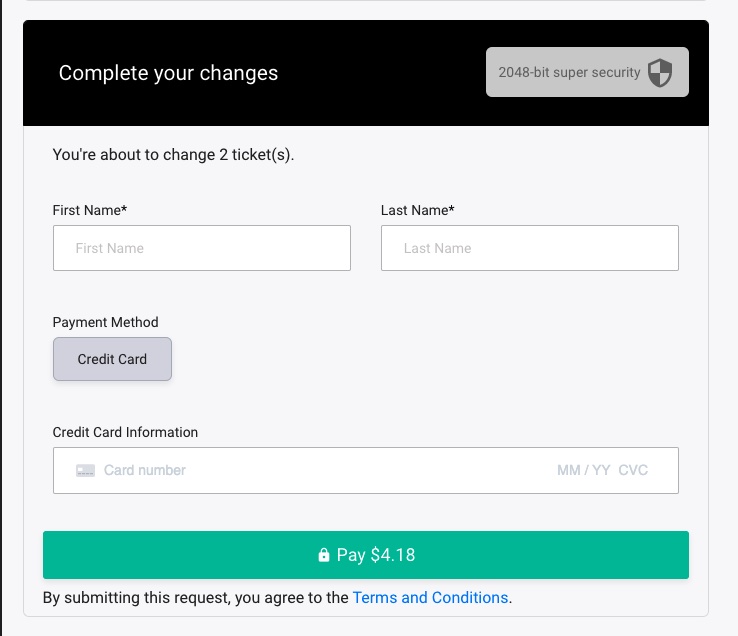The width and height of the screenshot is (738, 636).
Task: Open the Terms and Conditions link
Action: (x=430, y=597)
